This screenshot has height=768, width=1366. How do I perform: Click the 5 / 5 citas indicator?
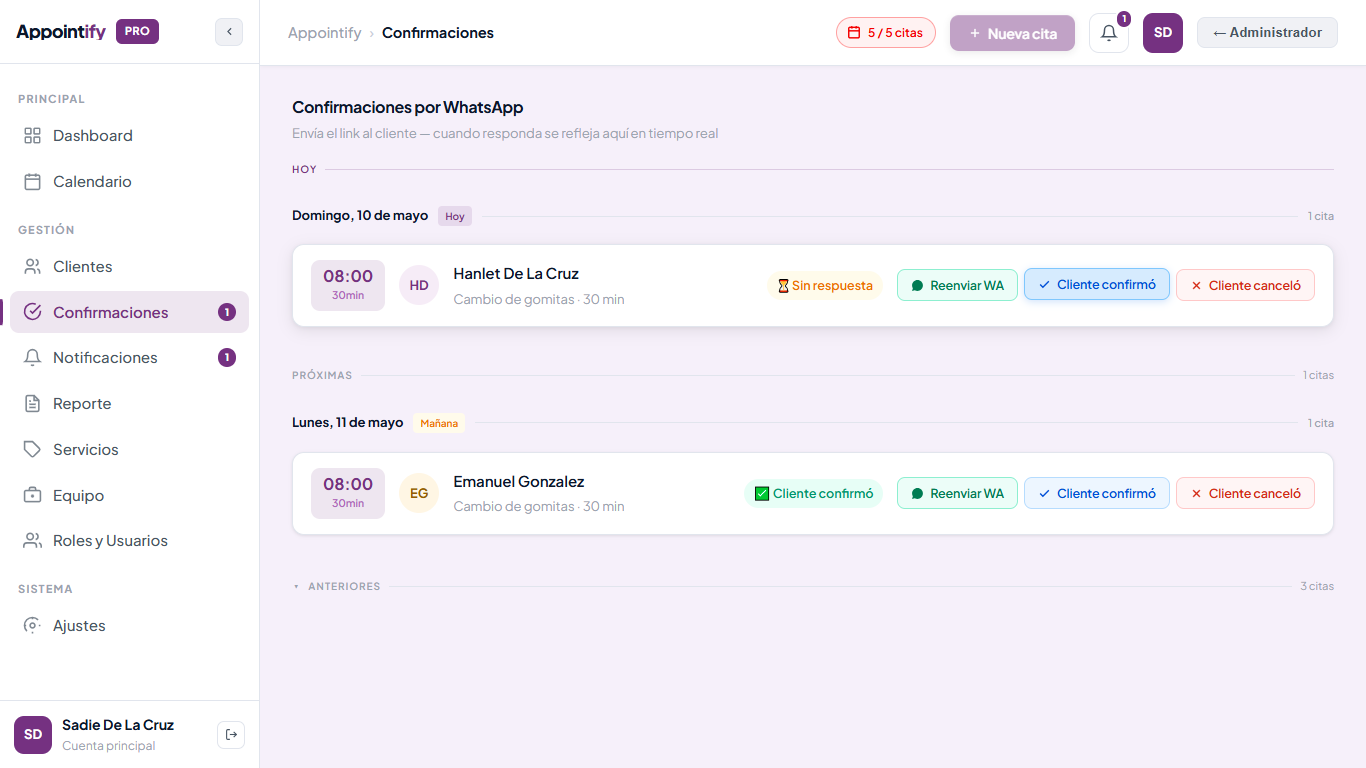pos(886,33)
